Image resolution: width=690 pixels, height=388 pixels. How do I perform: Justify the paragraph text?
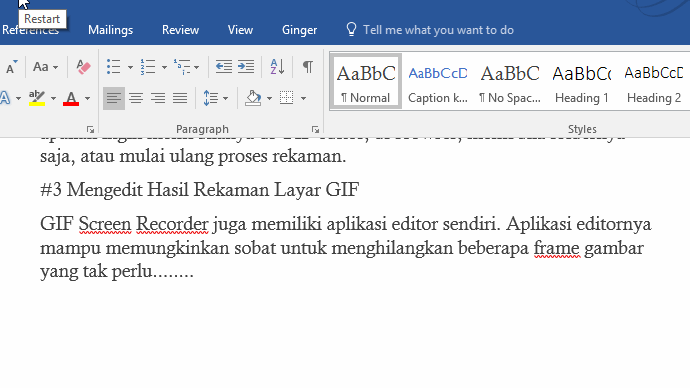pyautogui.click(x=180, y=98)
